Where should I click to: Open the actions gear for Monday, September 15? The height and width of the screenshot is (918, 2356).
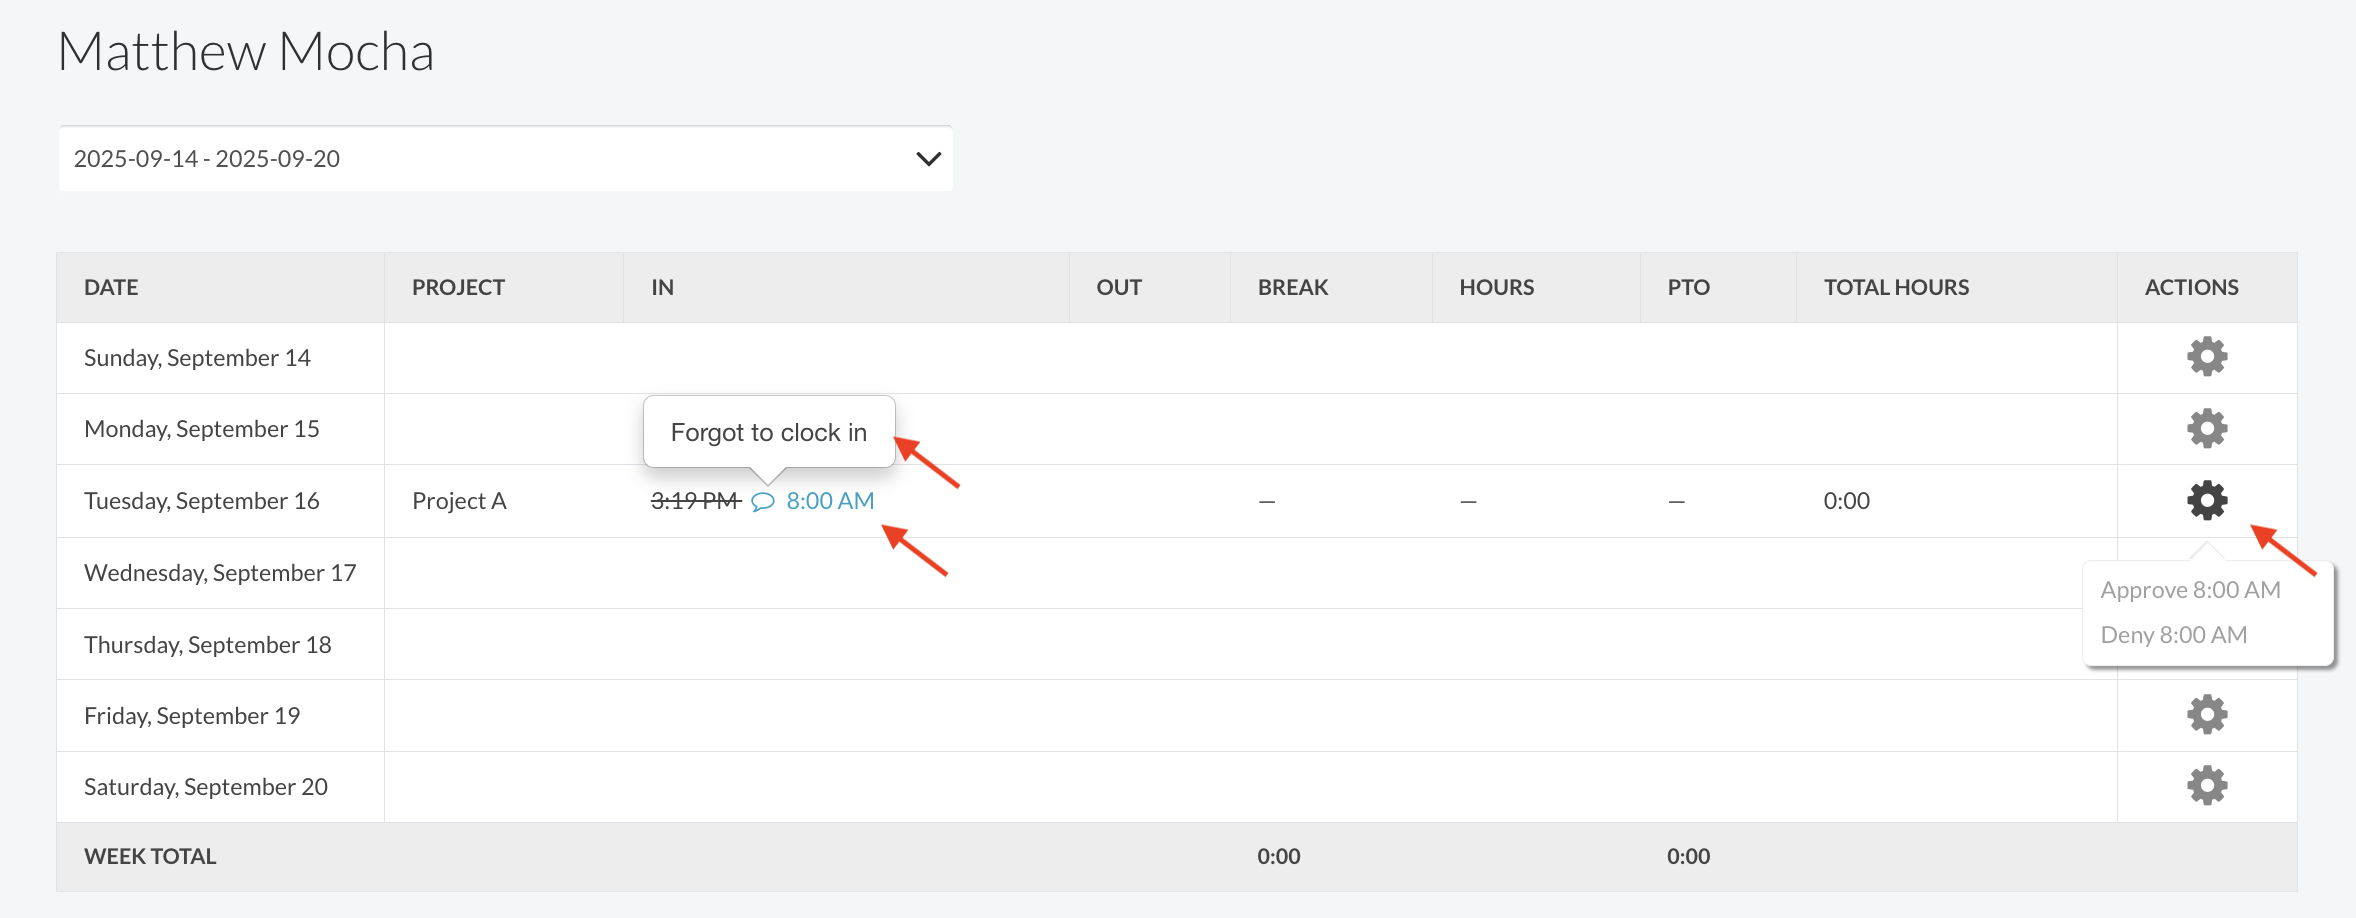pyautogui.click(x=2206, y=429)
